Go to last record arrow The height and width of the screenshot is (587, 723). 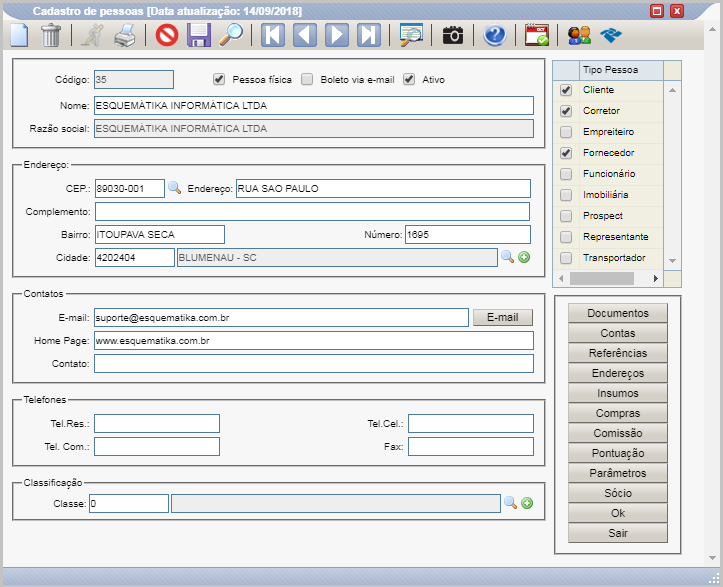point(369,35)
